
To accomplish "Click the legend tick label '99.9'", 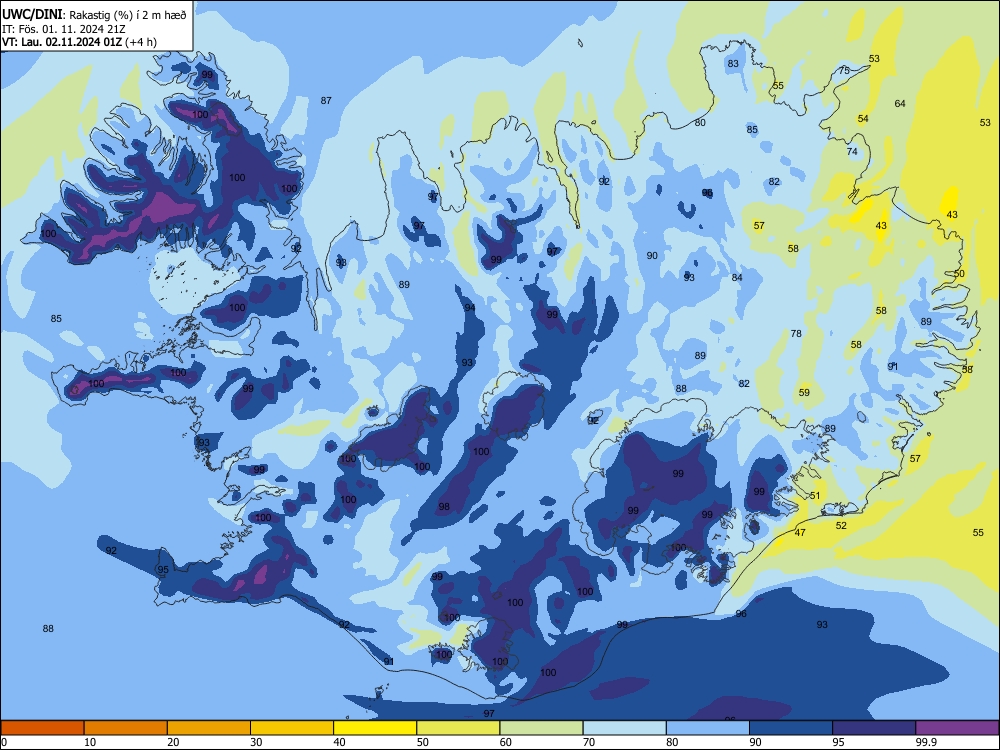I will pos(926,742).
